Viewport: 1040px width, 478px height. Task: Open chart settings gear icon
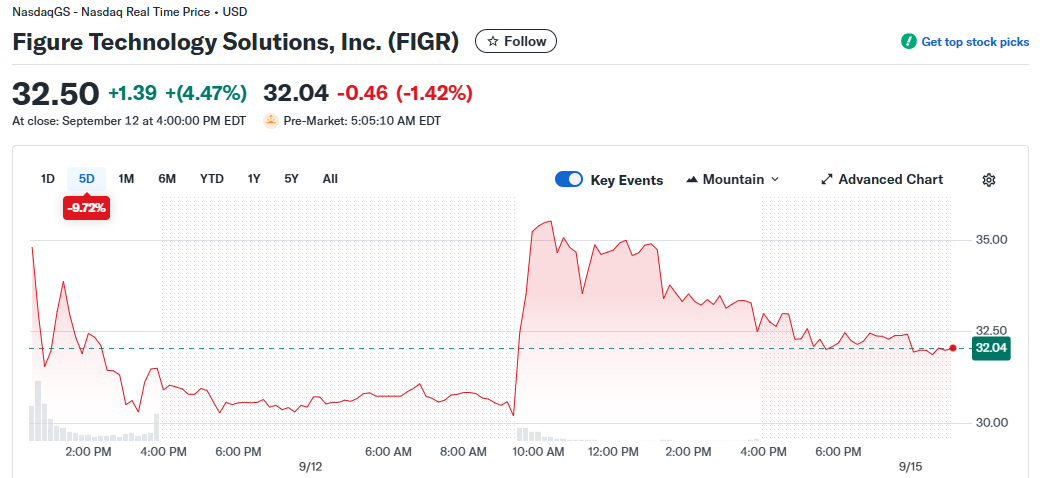click(989, 180)
